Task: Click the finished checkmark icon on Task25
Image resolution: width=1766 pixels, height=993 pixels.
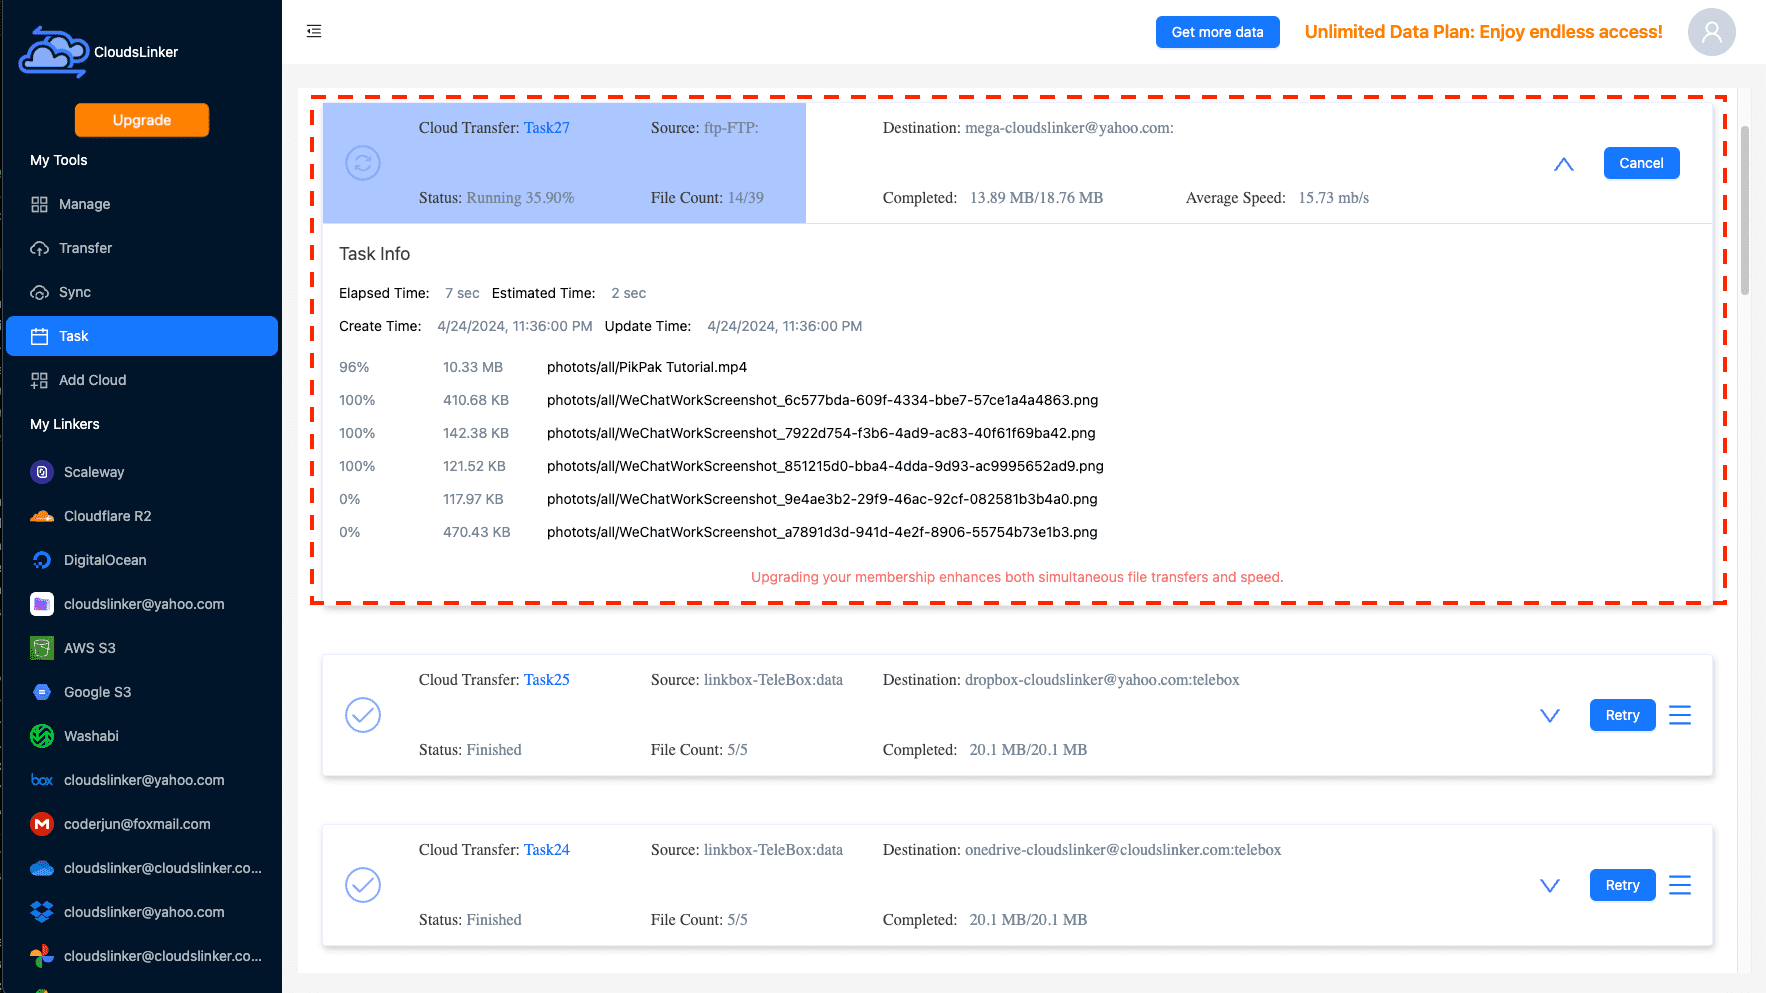Action: click(363, 715)
